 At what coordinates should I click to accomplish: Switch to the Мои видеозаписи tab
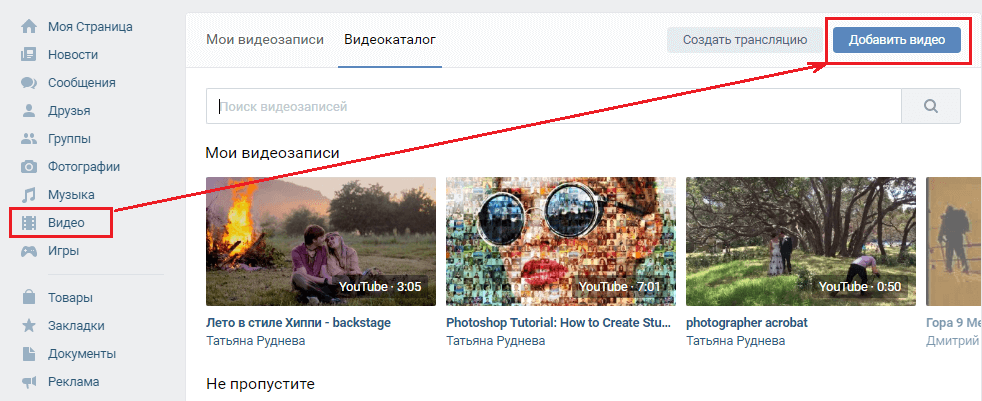coord(265,40)
